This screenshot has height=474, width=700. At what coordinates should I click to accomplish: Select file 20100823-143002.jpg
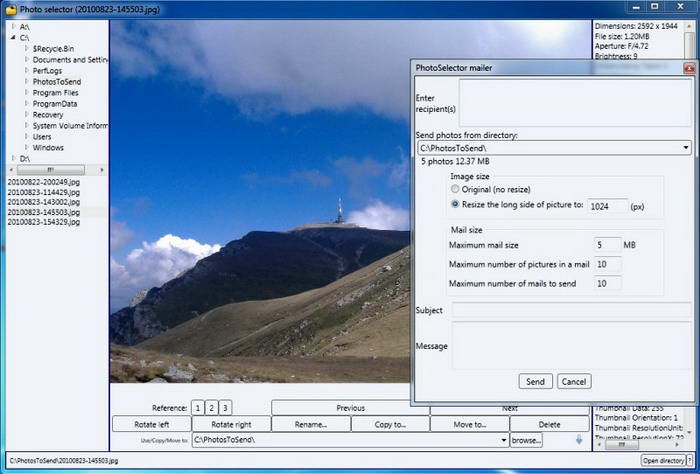point(44,202)
